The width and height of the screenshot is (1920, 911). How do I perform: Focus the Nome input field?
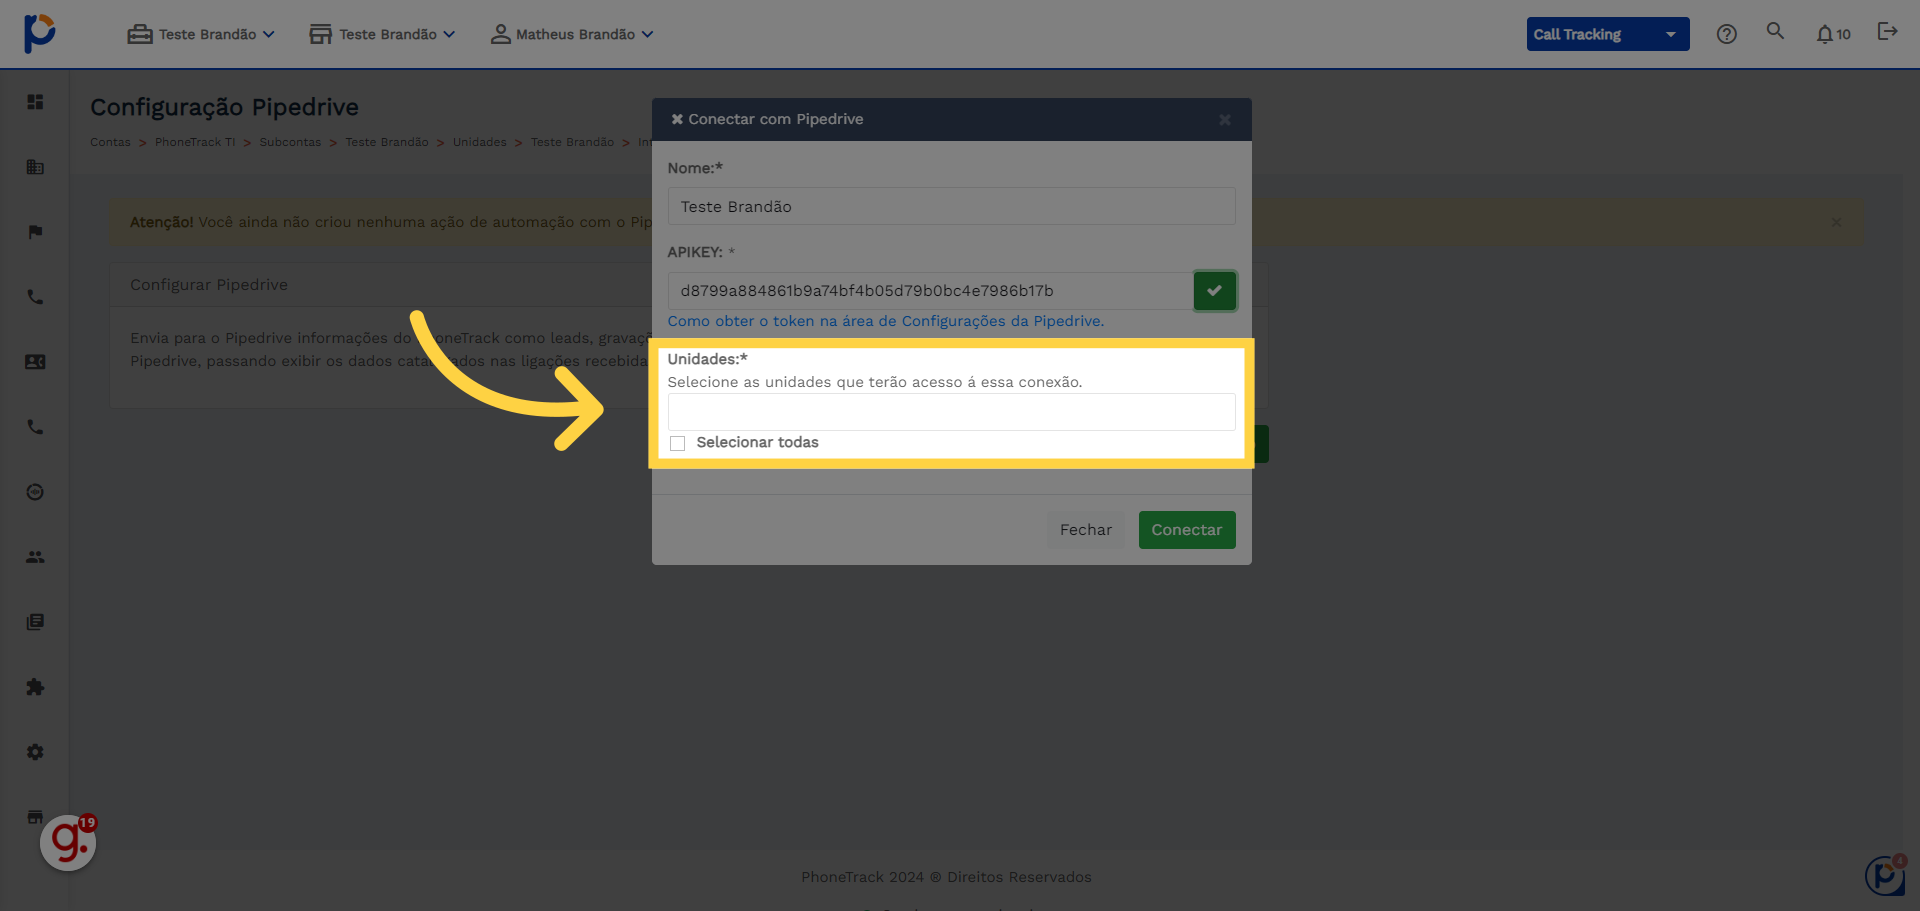click(952, 206)
